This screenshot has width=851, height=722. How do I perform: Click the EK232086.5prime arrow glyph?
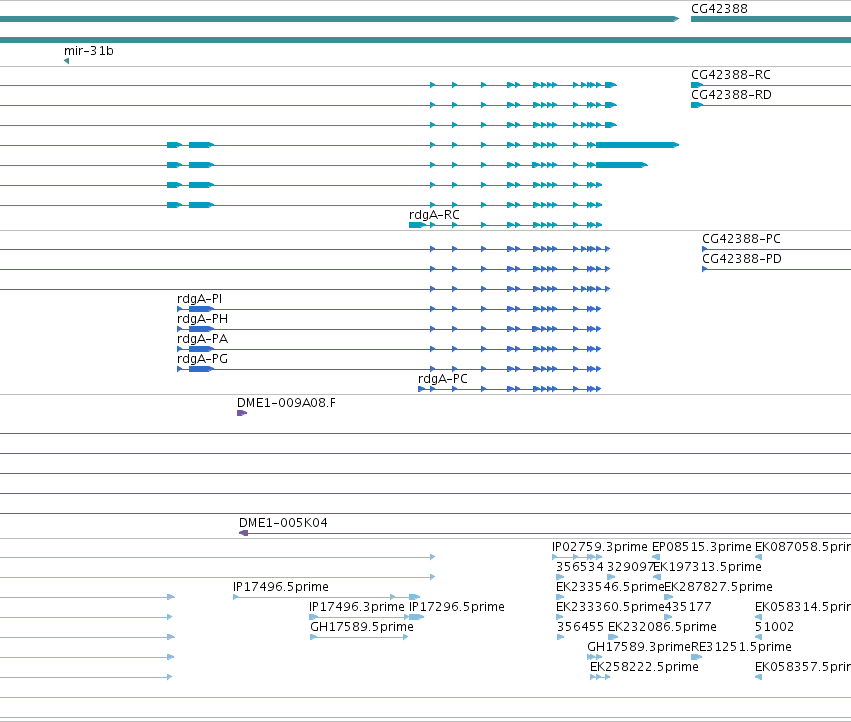pyautogui.click(x=613, y=637)
